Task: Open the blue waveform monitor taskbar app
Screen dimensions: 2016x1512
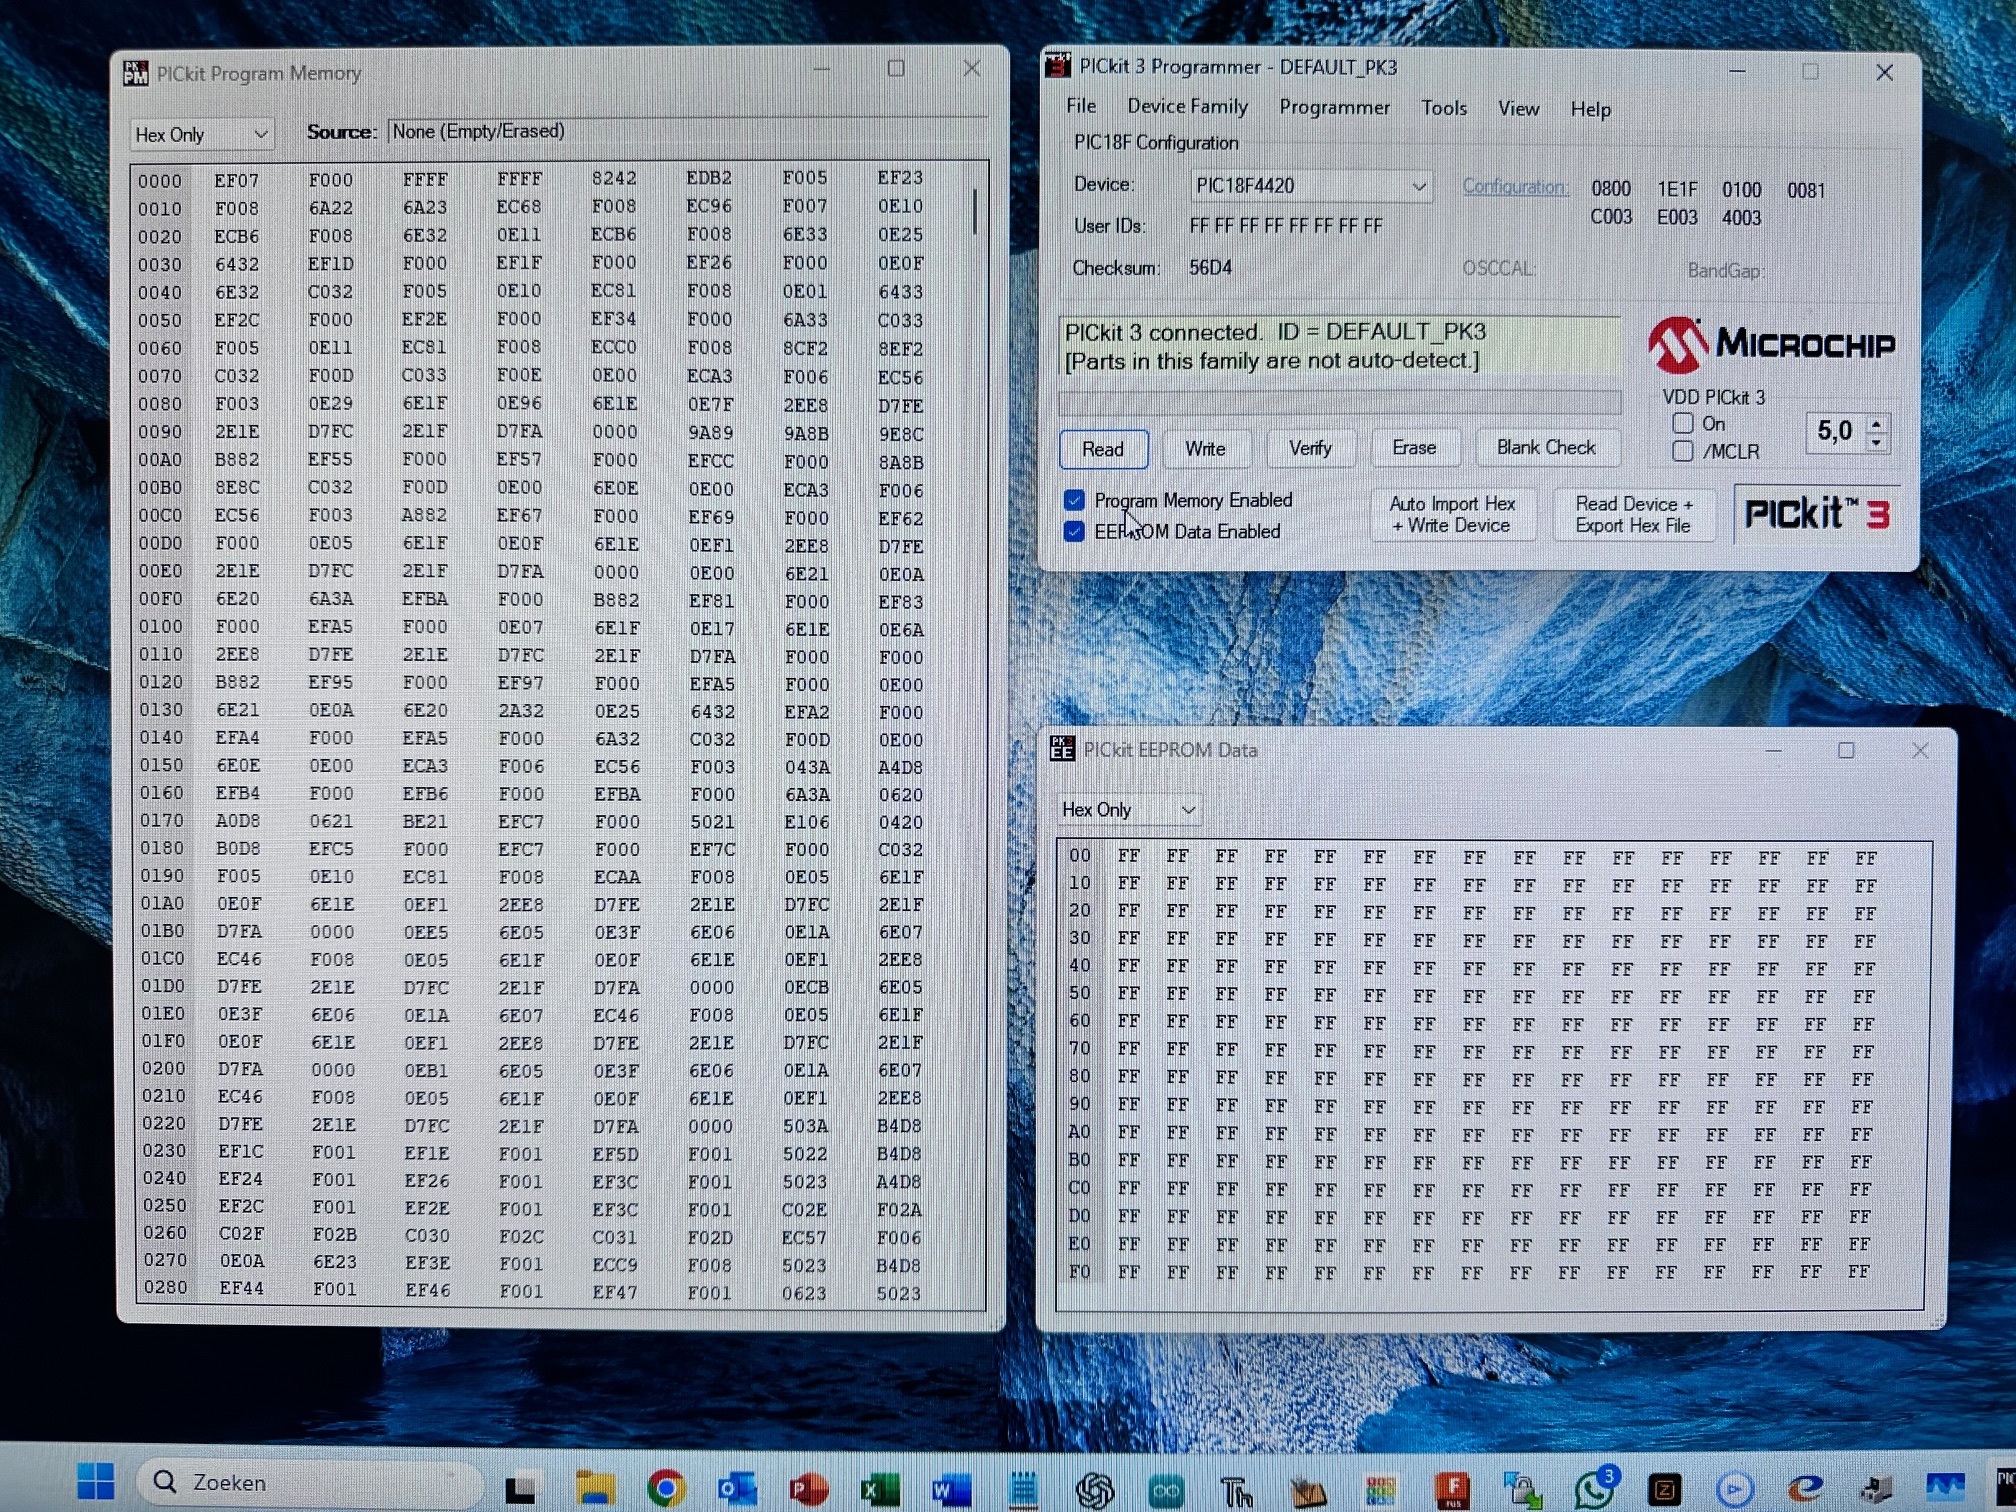Action: (1946, 1485)
